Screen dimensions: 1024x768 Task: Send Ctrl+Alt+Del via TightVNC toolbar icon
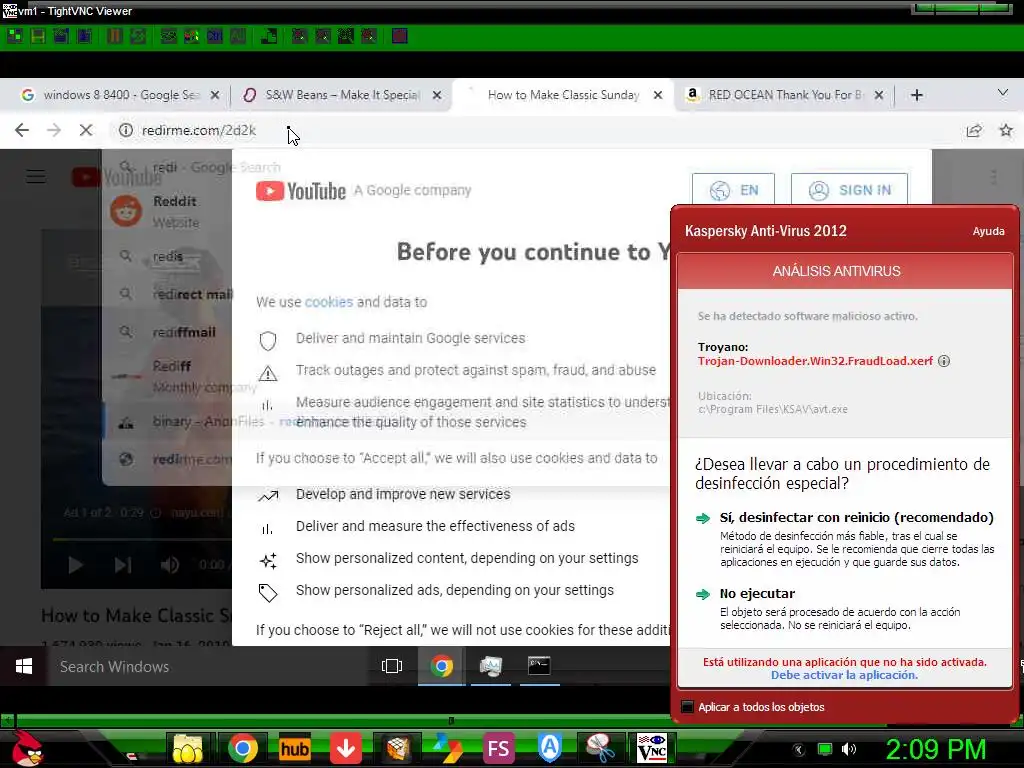click(x=168, y=36)
